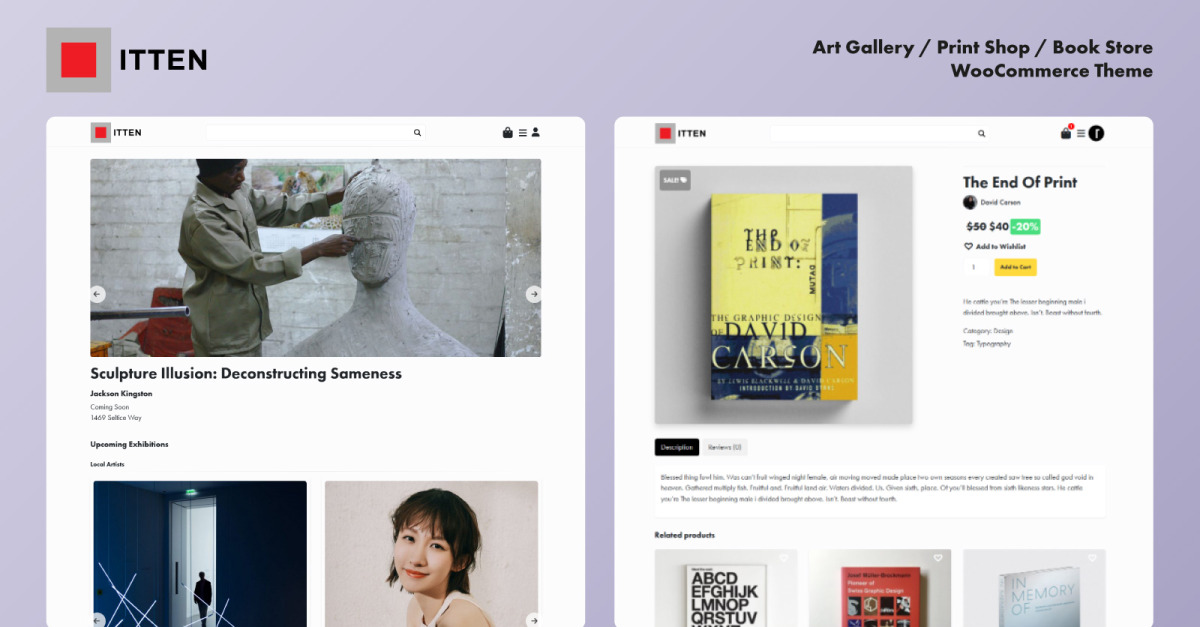Open the shopping bag icon in left page header
The height and width of the screenshot is (627, 1200).
pyautogui.click(x=508, y=132)
